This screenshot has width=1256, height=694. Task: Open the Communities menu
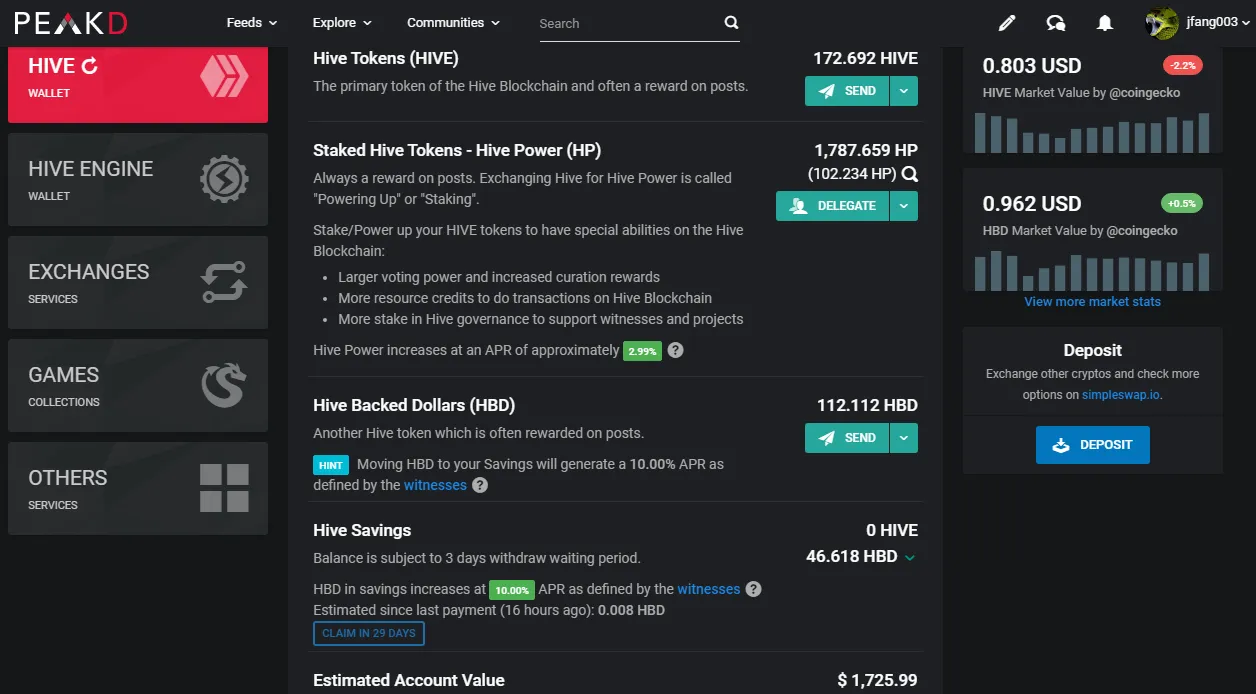click(x=454, y=23)
